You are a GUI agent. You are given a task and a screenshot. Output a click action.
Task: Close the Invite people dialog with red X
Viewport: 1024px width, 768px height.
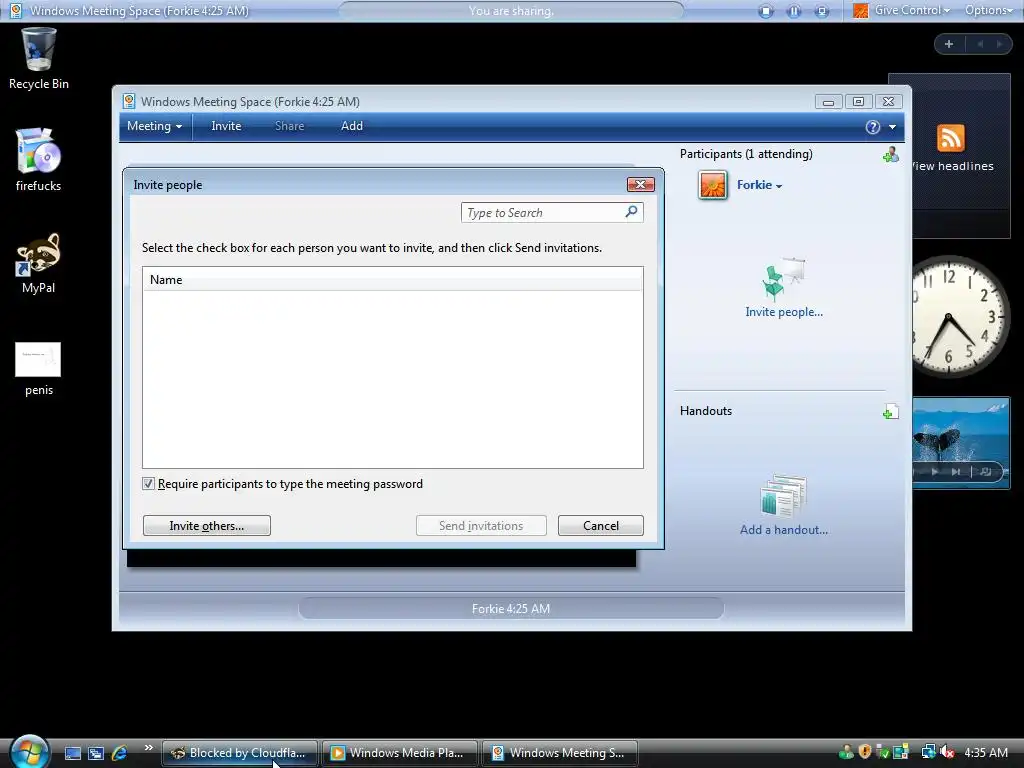[x=641, y=185]
